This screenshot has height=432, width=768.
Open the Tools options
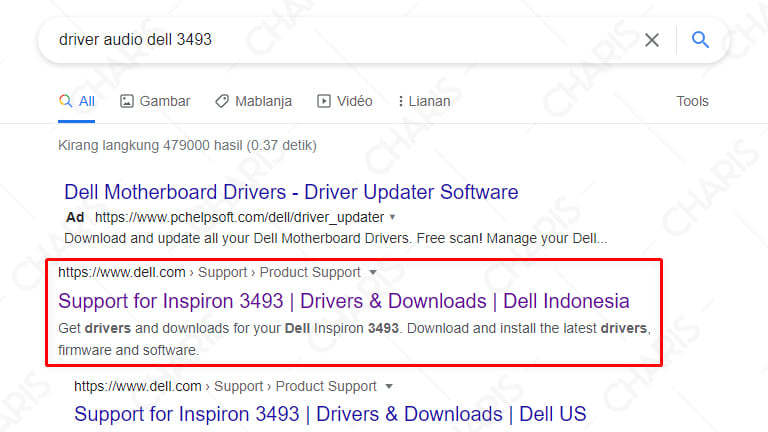point(692,101)
